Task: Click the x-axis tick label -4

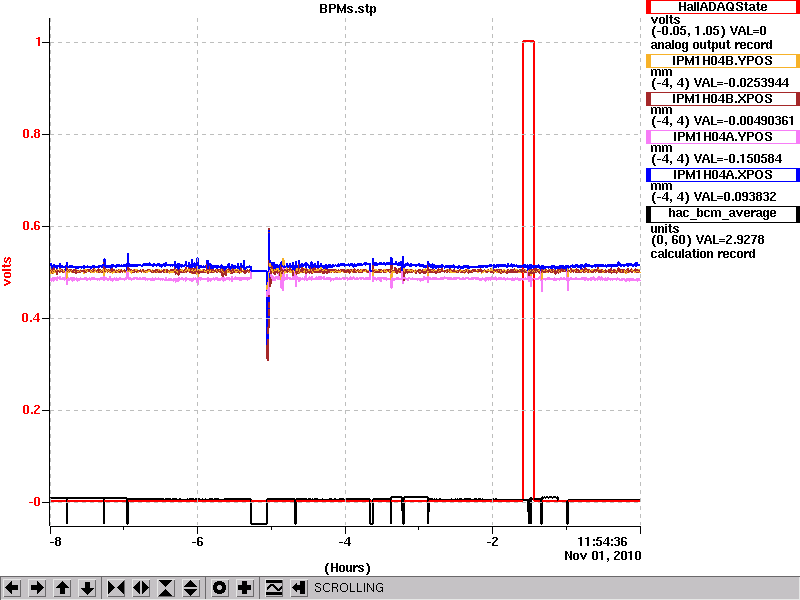Action: pyautogui.click(x=345, y=542)
